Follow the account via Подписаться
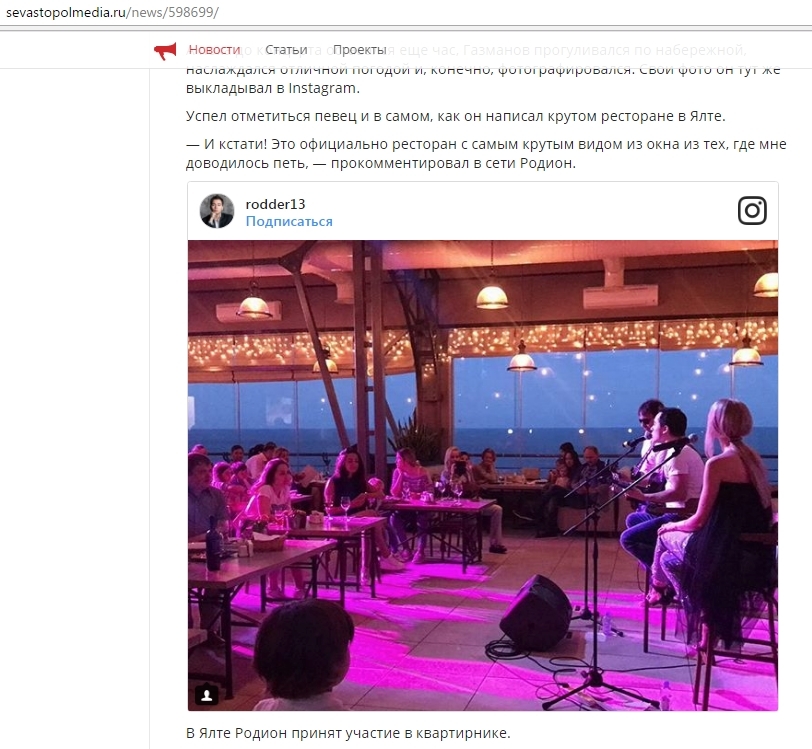This screenshot has height=749, width=812. [x=289, y=222]
